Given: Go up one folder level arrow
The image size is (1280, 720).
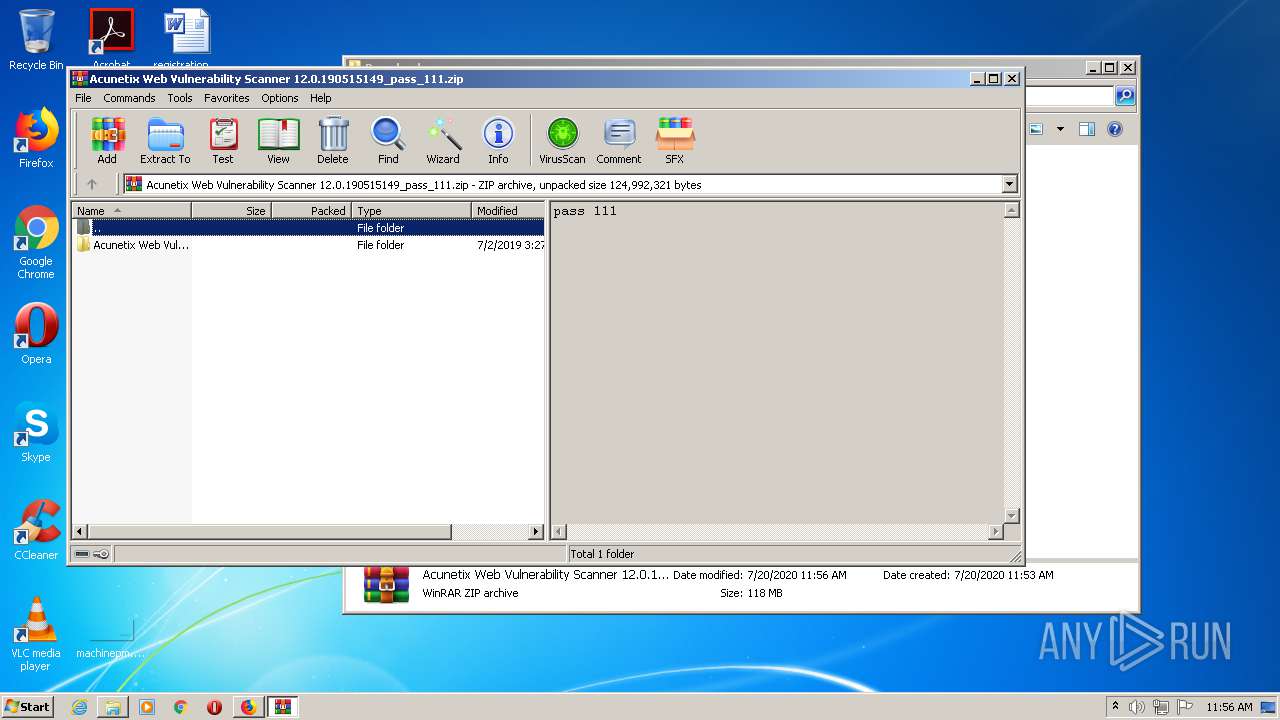Looking at the screenshot, I should pos(92,184).
